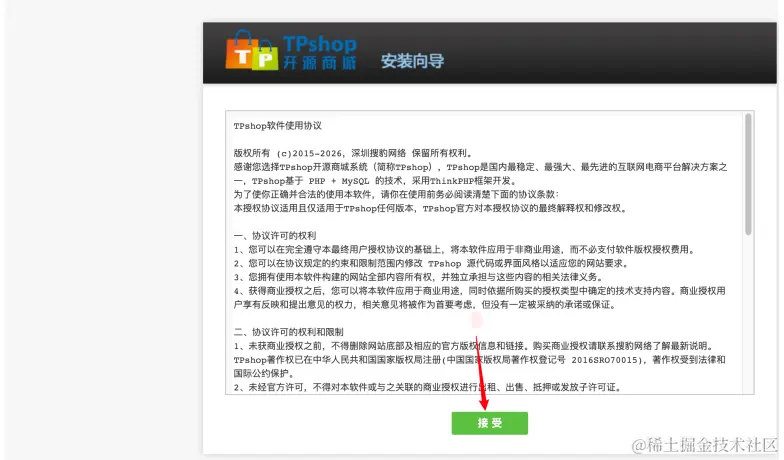
Task: Click the empty scrollbar track below the thumb
Action: tap(748, 314)
